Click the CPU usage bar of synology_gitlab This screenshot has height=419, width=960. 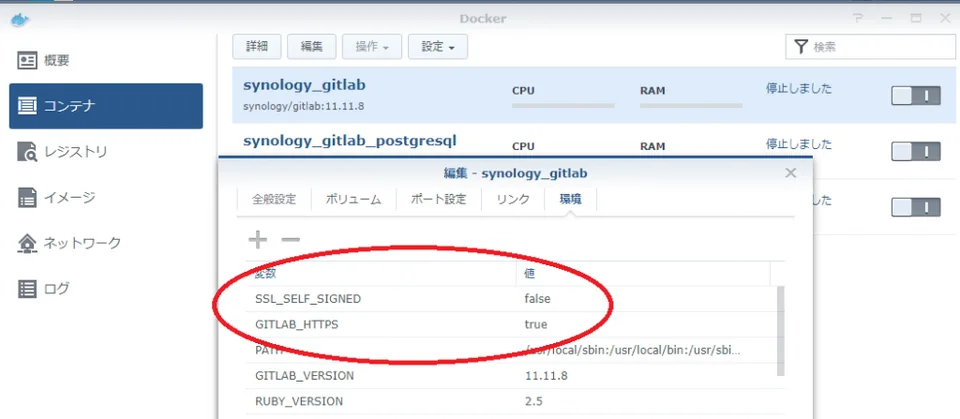point(563,106)
